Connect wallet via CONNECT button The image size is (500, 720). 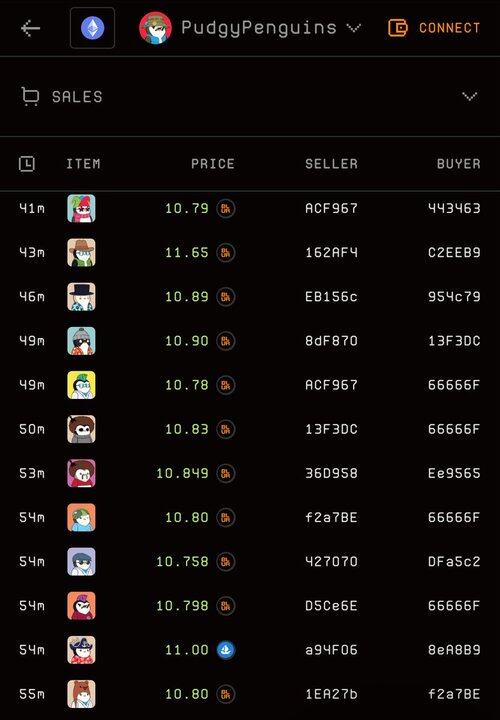(434, 28)
